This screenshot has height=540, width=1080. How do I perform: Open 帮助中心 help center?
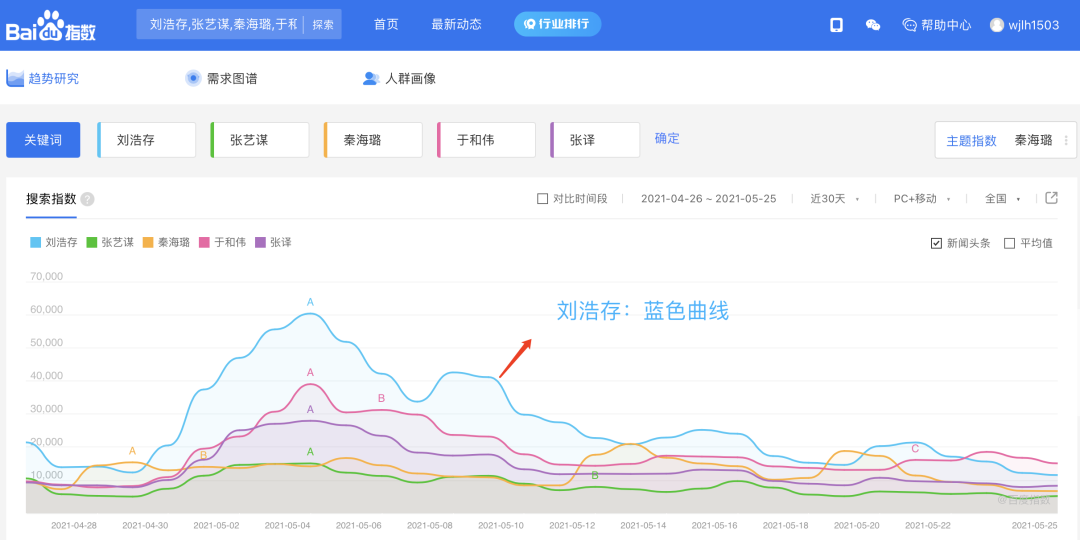(x=936, y=25)
